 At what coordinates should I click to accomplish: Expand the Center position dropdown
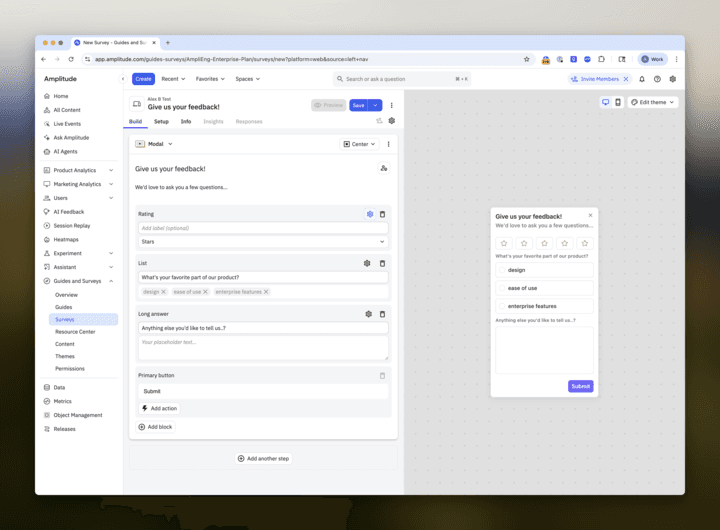click(x=359, y=144)
